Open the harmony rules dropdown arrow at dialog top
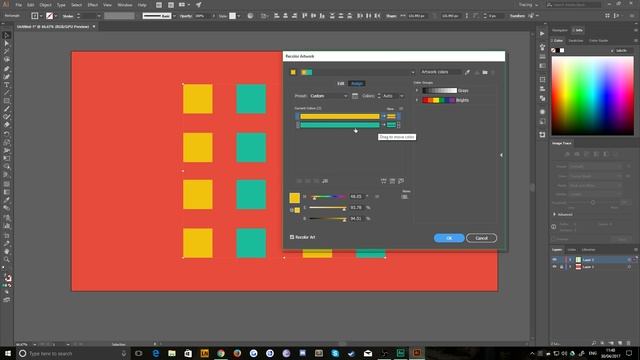The width and height of the screenshot is (640, 360). tap(413, 72)
